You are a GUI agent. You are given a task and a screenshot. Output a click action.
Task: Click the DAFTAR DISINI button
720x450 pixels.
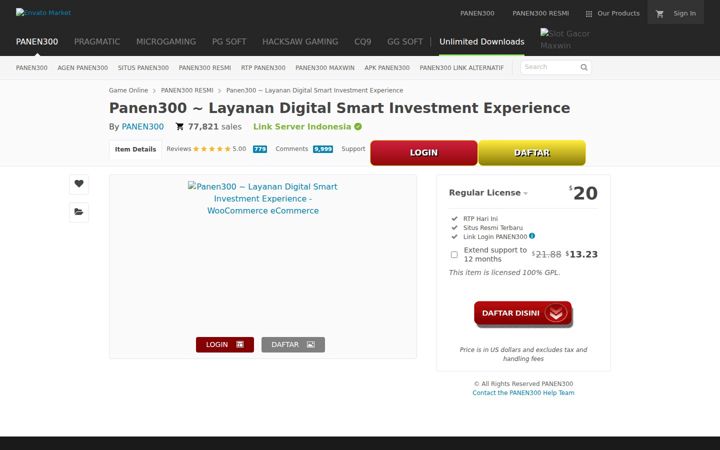click(523, 314)
